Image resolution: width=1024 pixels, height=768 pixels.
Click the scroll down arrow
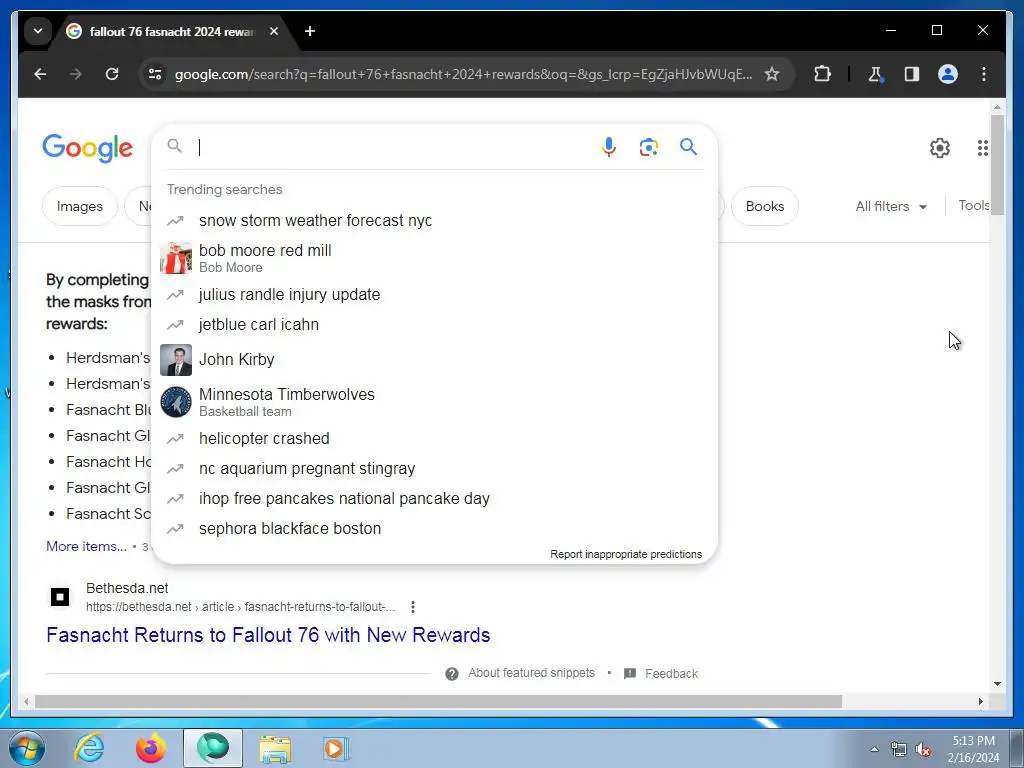coord(997,684)
